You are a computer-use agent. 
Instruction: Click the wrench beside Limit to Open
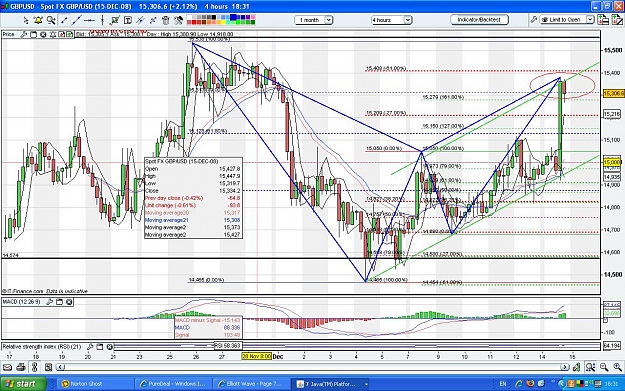(533, 20)
